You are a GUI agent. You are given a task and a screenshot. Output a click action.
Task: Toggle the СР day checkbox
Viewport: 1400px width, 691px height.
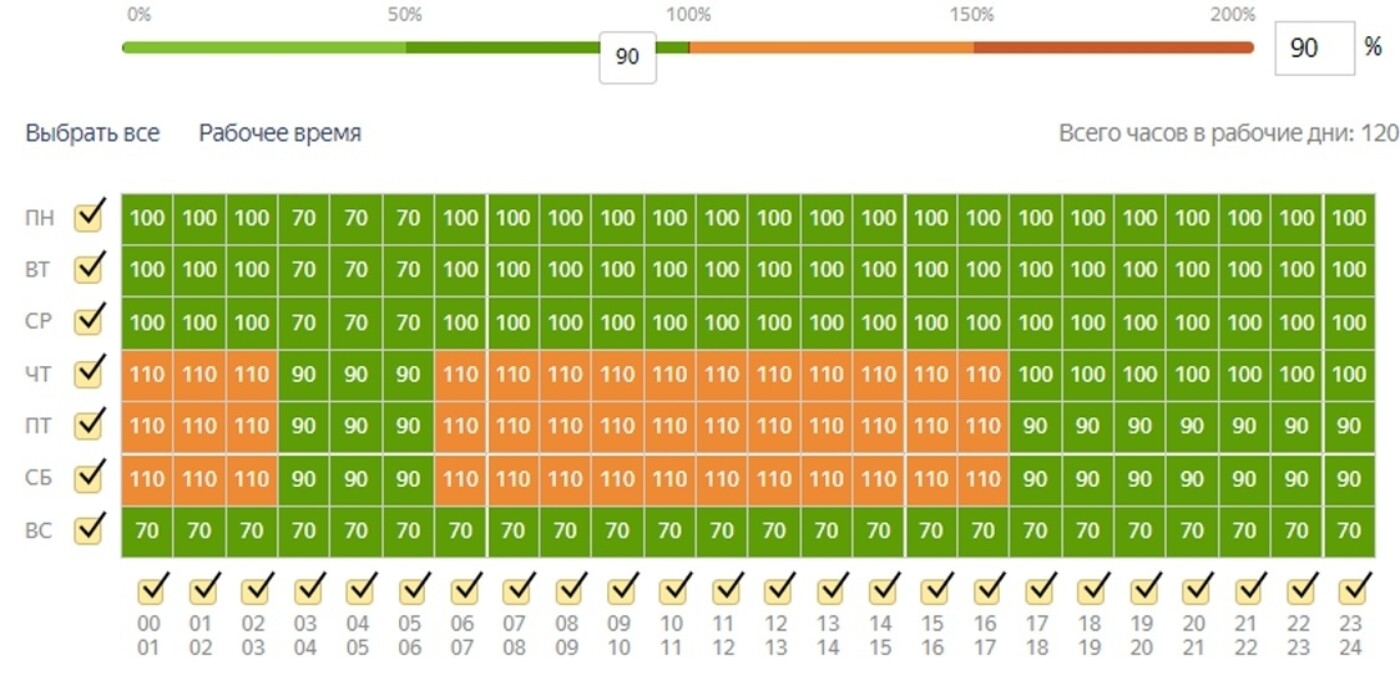tap(90, 320)
